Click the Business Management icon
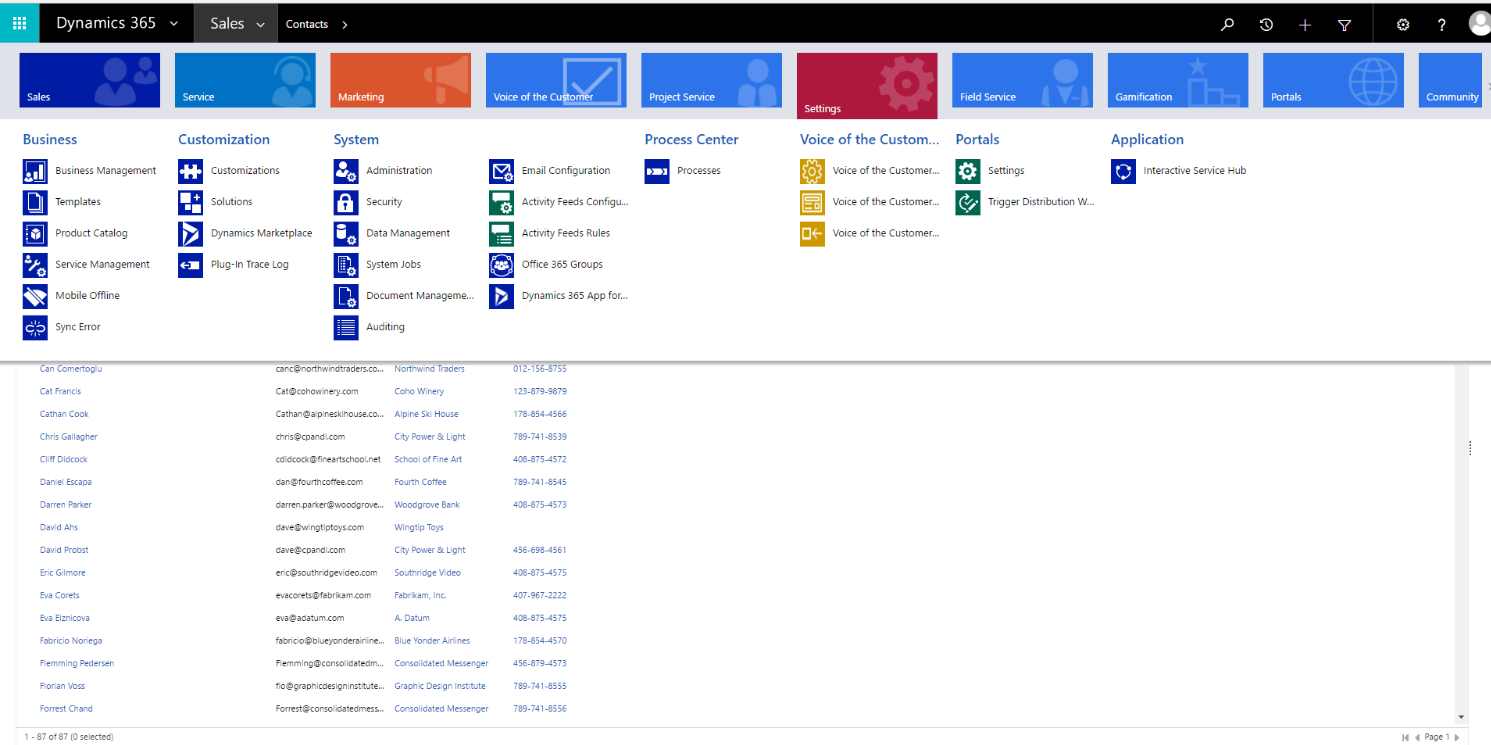Viewport: 1491px width, 745px height. [35, 171]
